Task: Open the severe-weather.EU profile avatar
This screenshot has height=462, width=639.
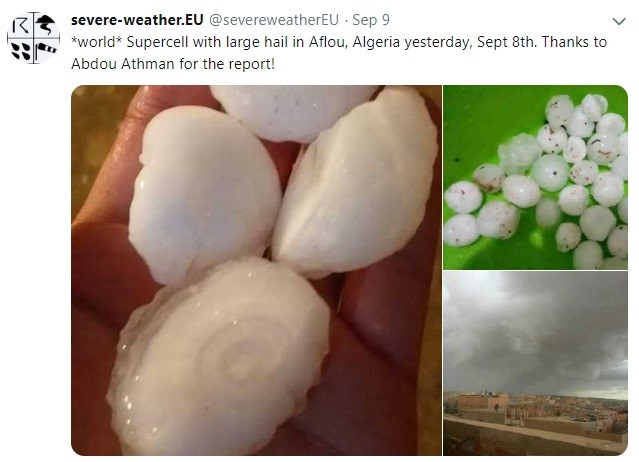Action: 33,38
